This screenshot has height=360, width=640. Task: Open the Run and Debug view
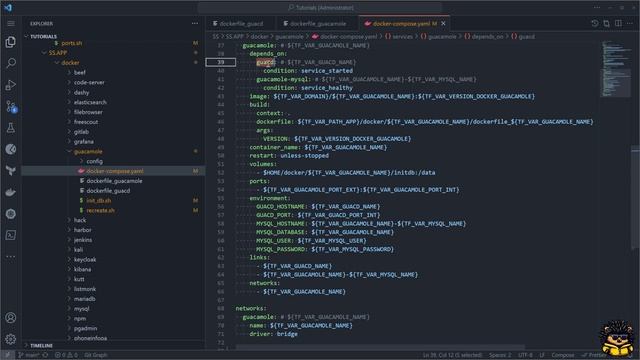click(11, 84)
